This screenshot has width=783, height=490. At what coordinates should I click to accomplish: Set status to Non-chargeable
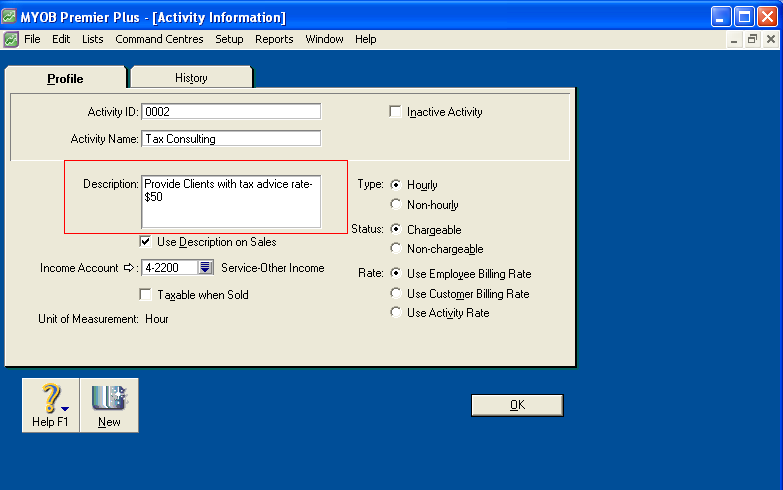point(395,248)
